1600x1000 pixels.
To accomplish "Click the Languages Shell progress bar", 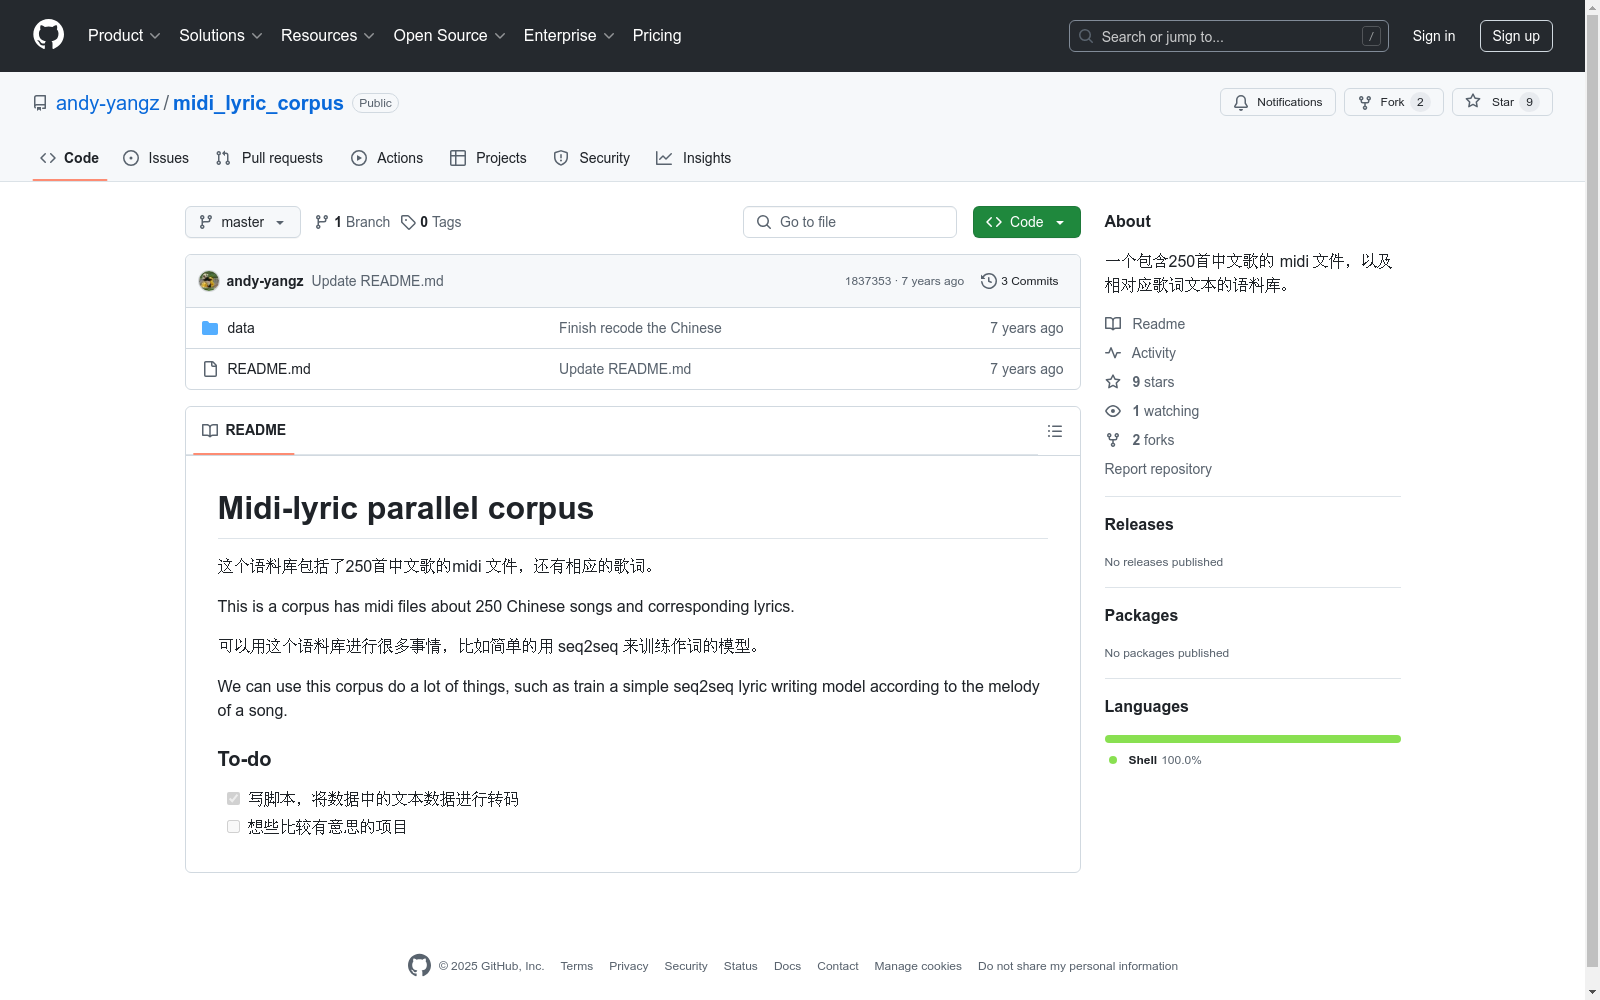I will [x=1253, y=739].
